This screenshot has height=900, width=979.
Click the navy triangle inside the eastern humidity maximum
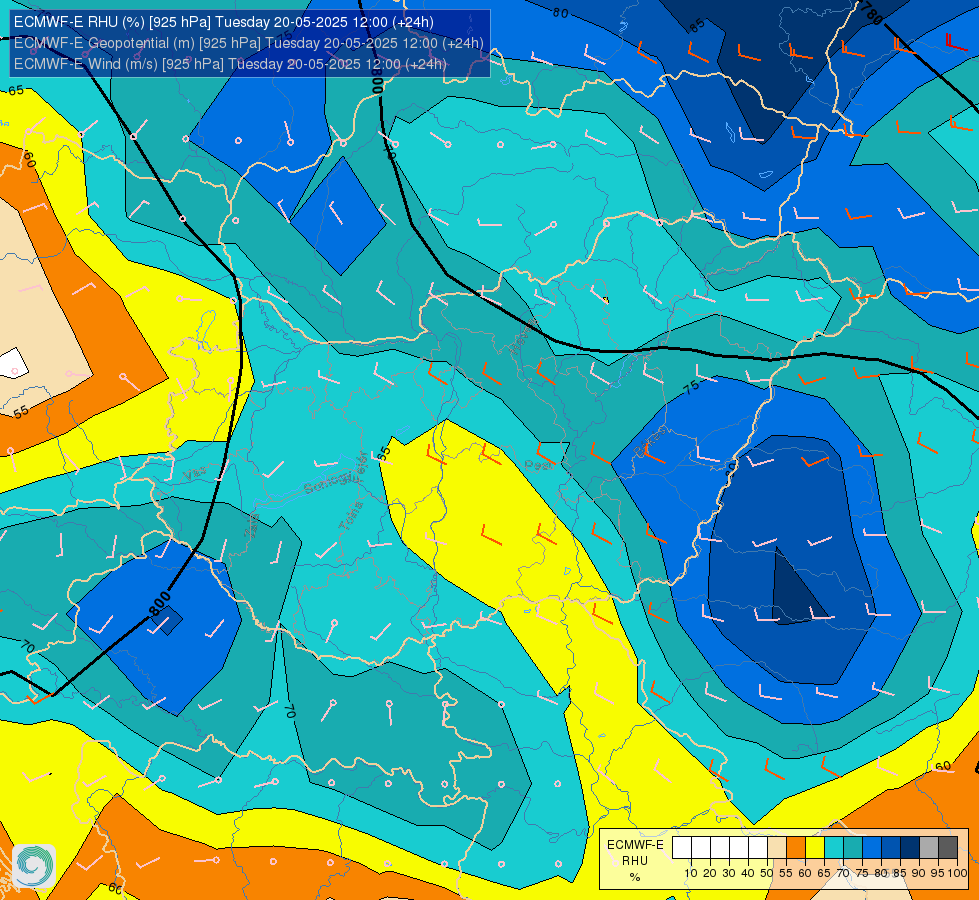click(796, 589)
